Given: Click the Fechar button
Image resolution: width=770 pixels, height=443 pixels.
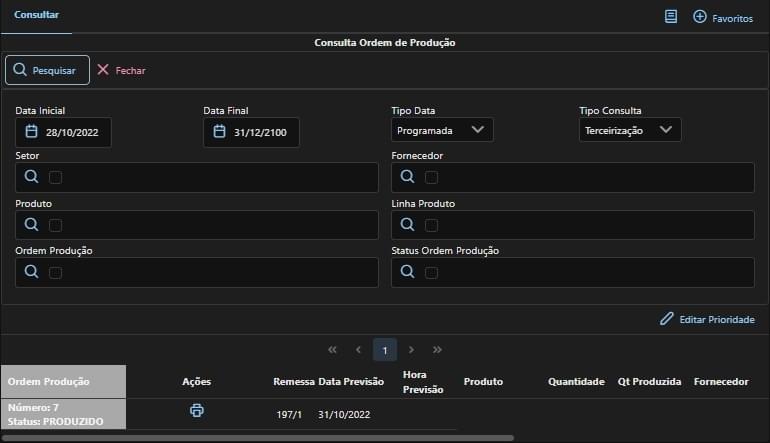Looking at the screenshot, I should click(121, 70).
